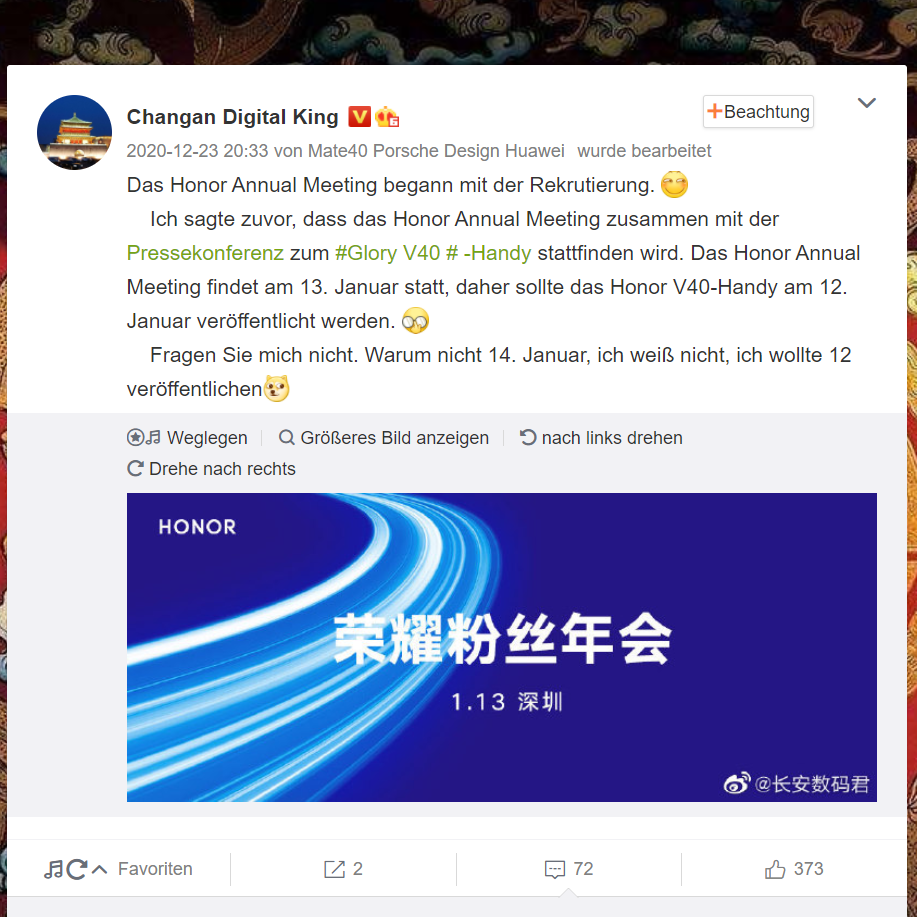
Task: Open comments via speech bubble icon 72
Action: coord(568,869)
